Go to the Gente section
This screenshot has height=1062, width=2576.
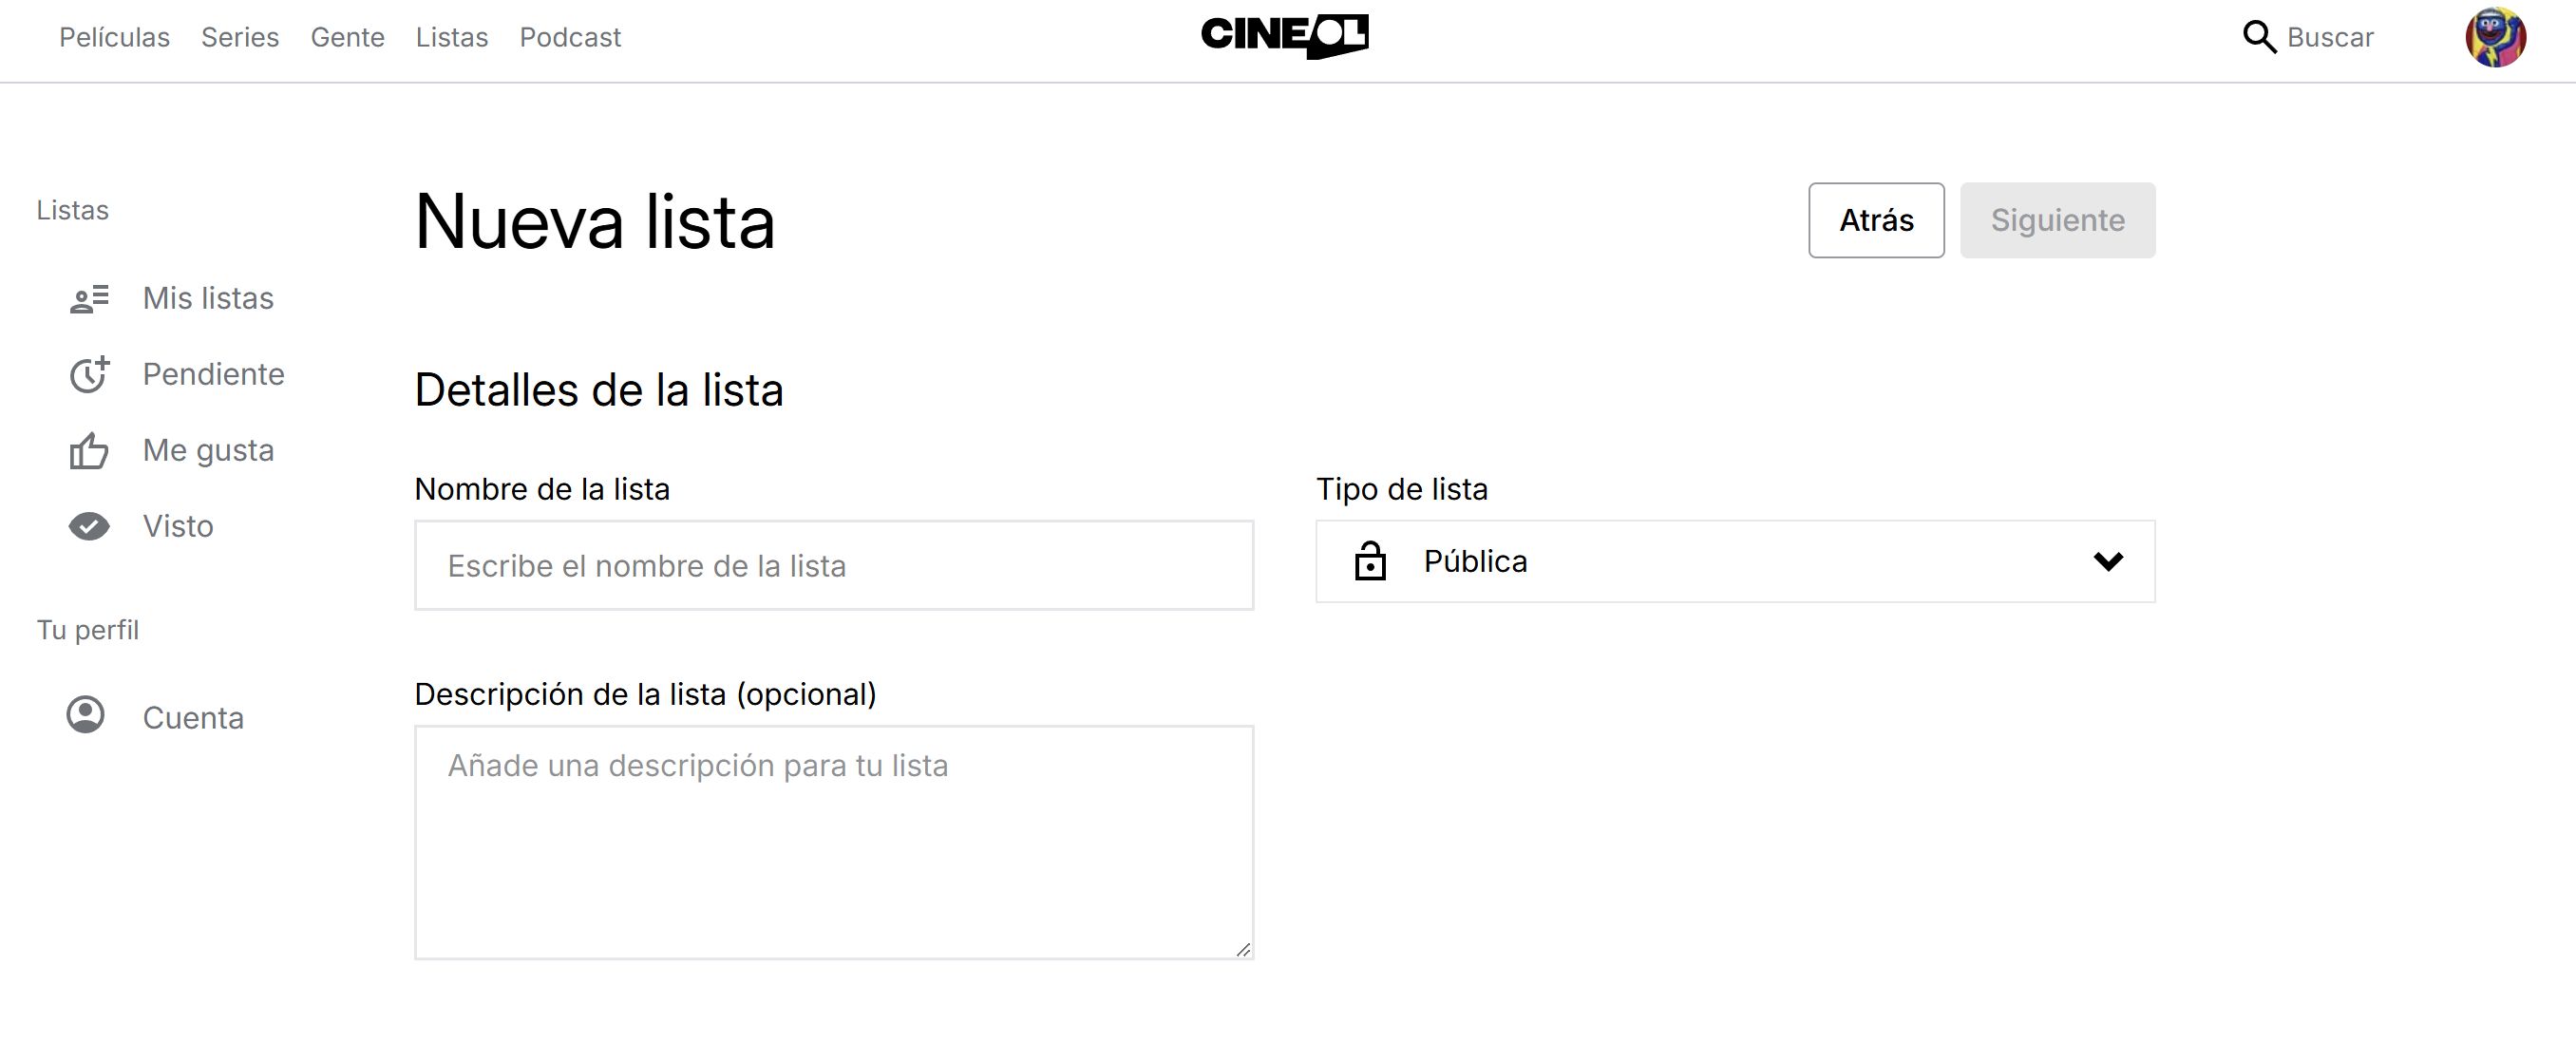tap(347, 37)
